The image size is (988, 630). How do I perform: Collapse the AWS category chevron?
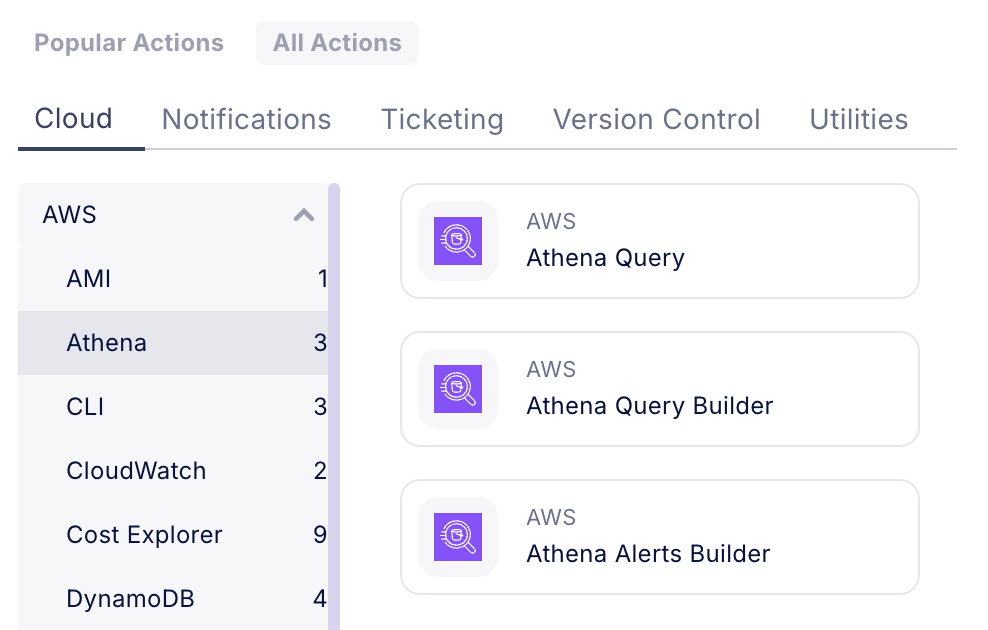[304, 215]
